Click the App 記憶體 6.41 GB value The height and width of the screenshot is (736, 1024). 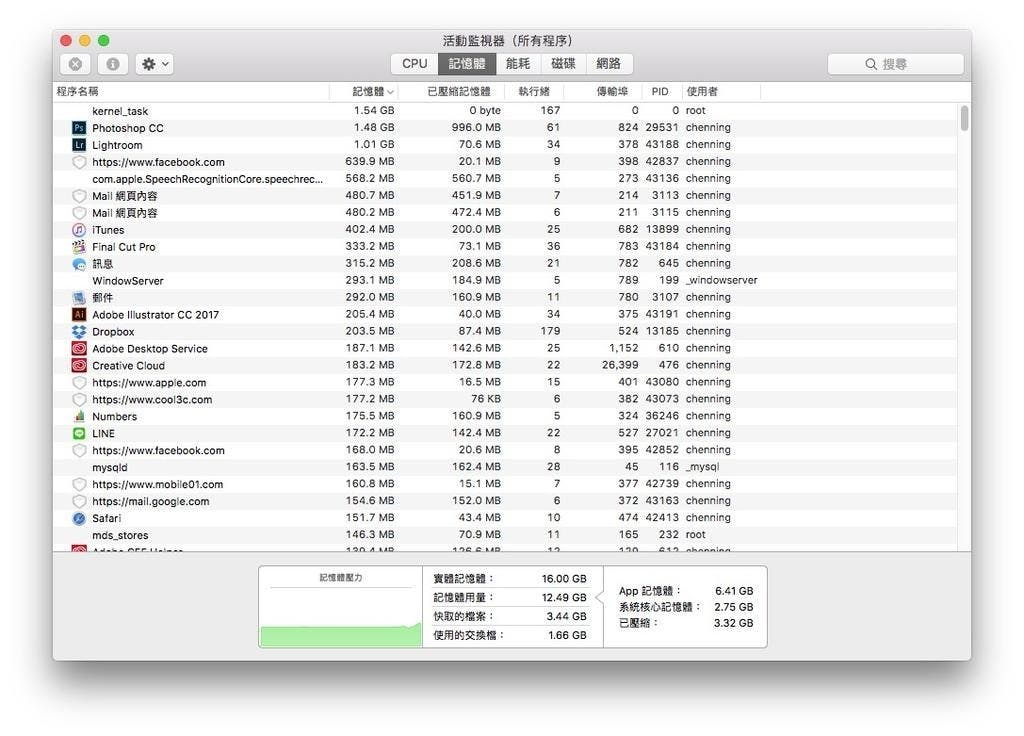click(734, 591)
